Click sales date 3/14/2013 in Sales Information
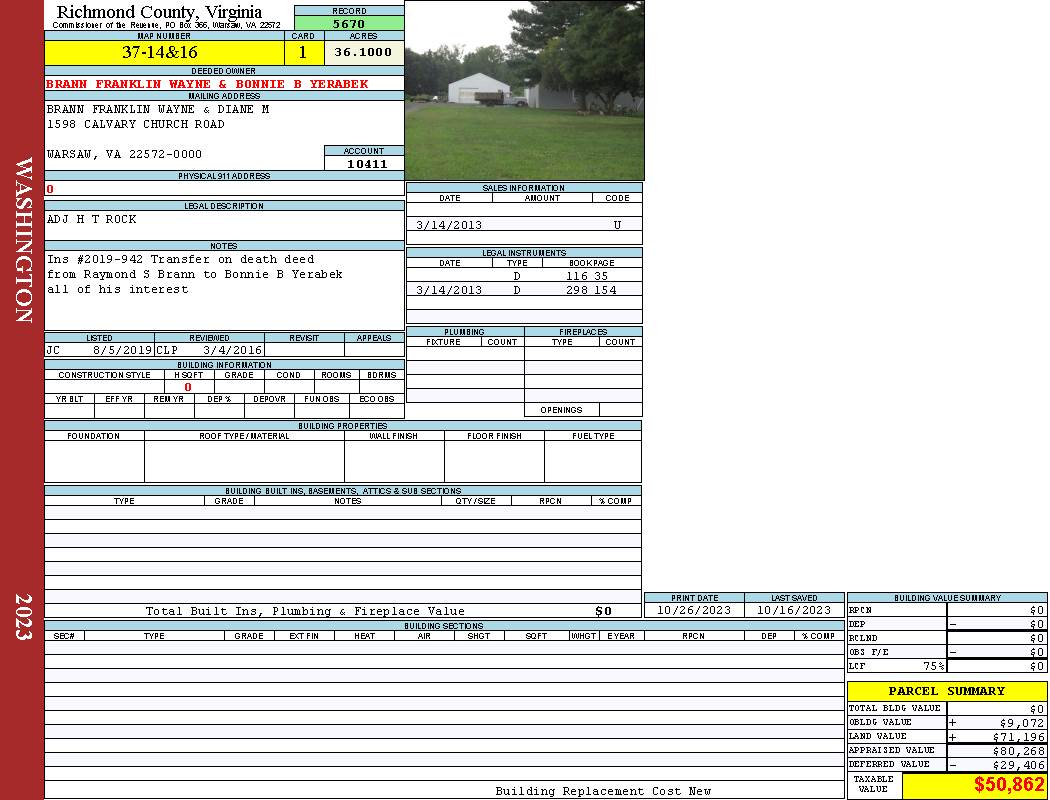The width and height of the screenshot is (1050, 800). click(x=449, y=225)
